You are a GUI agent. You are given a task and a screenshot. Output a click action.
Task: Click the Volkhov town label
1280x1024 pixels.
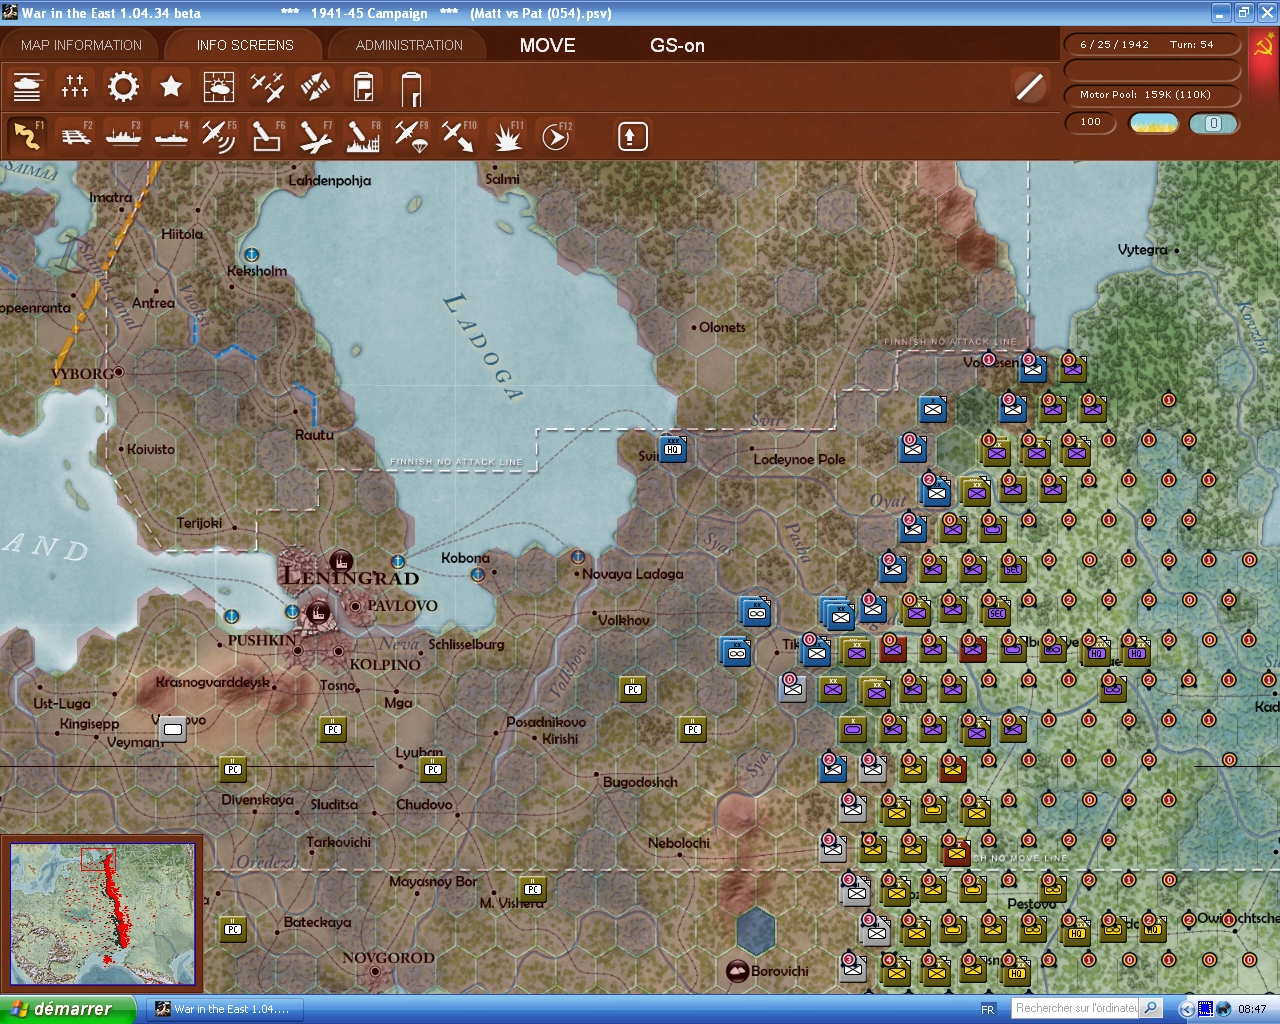624,620
